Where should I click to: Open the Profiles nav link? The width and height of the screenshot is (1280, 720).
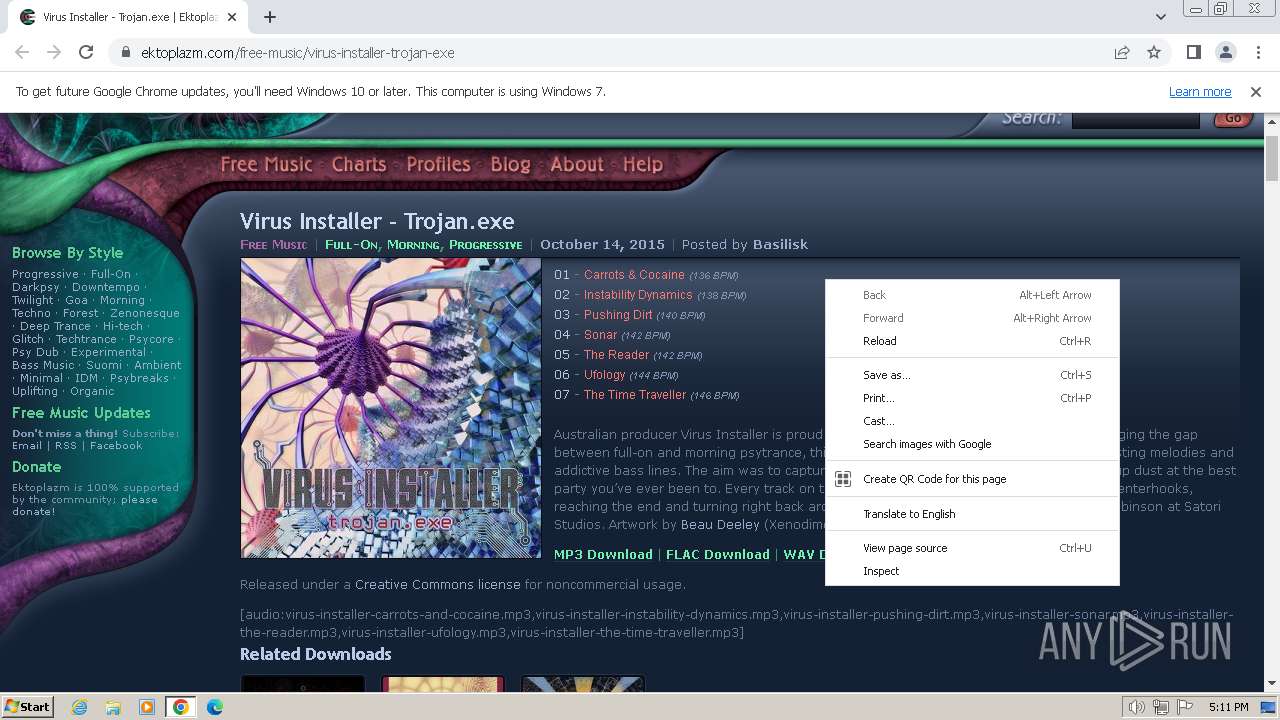pos(438,165)
